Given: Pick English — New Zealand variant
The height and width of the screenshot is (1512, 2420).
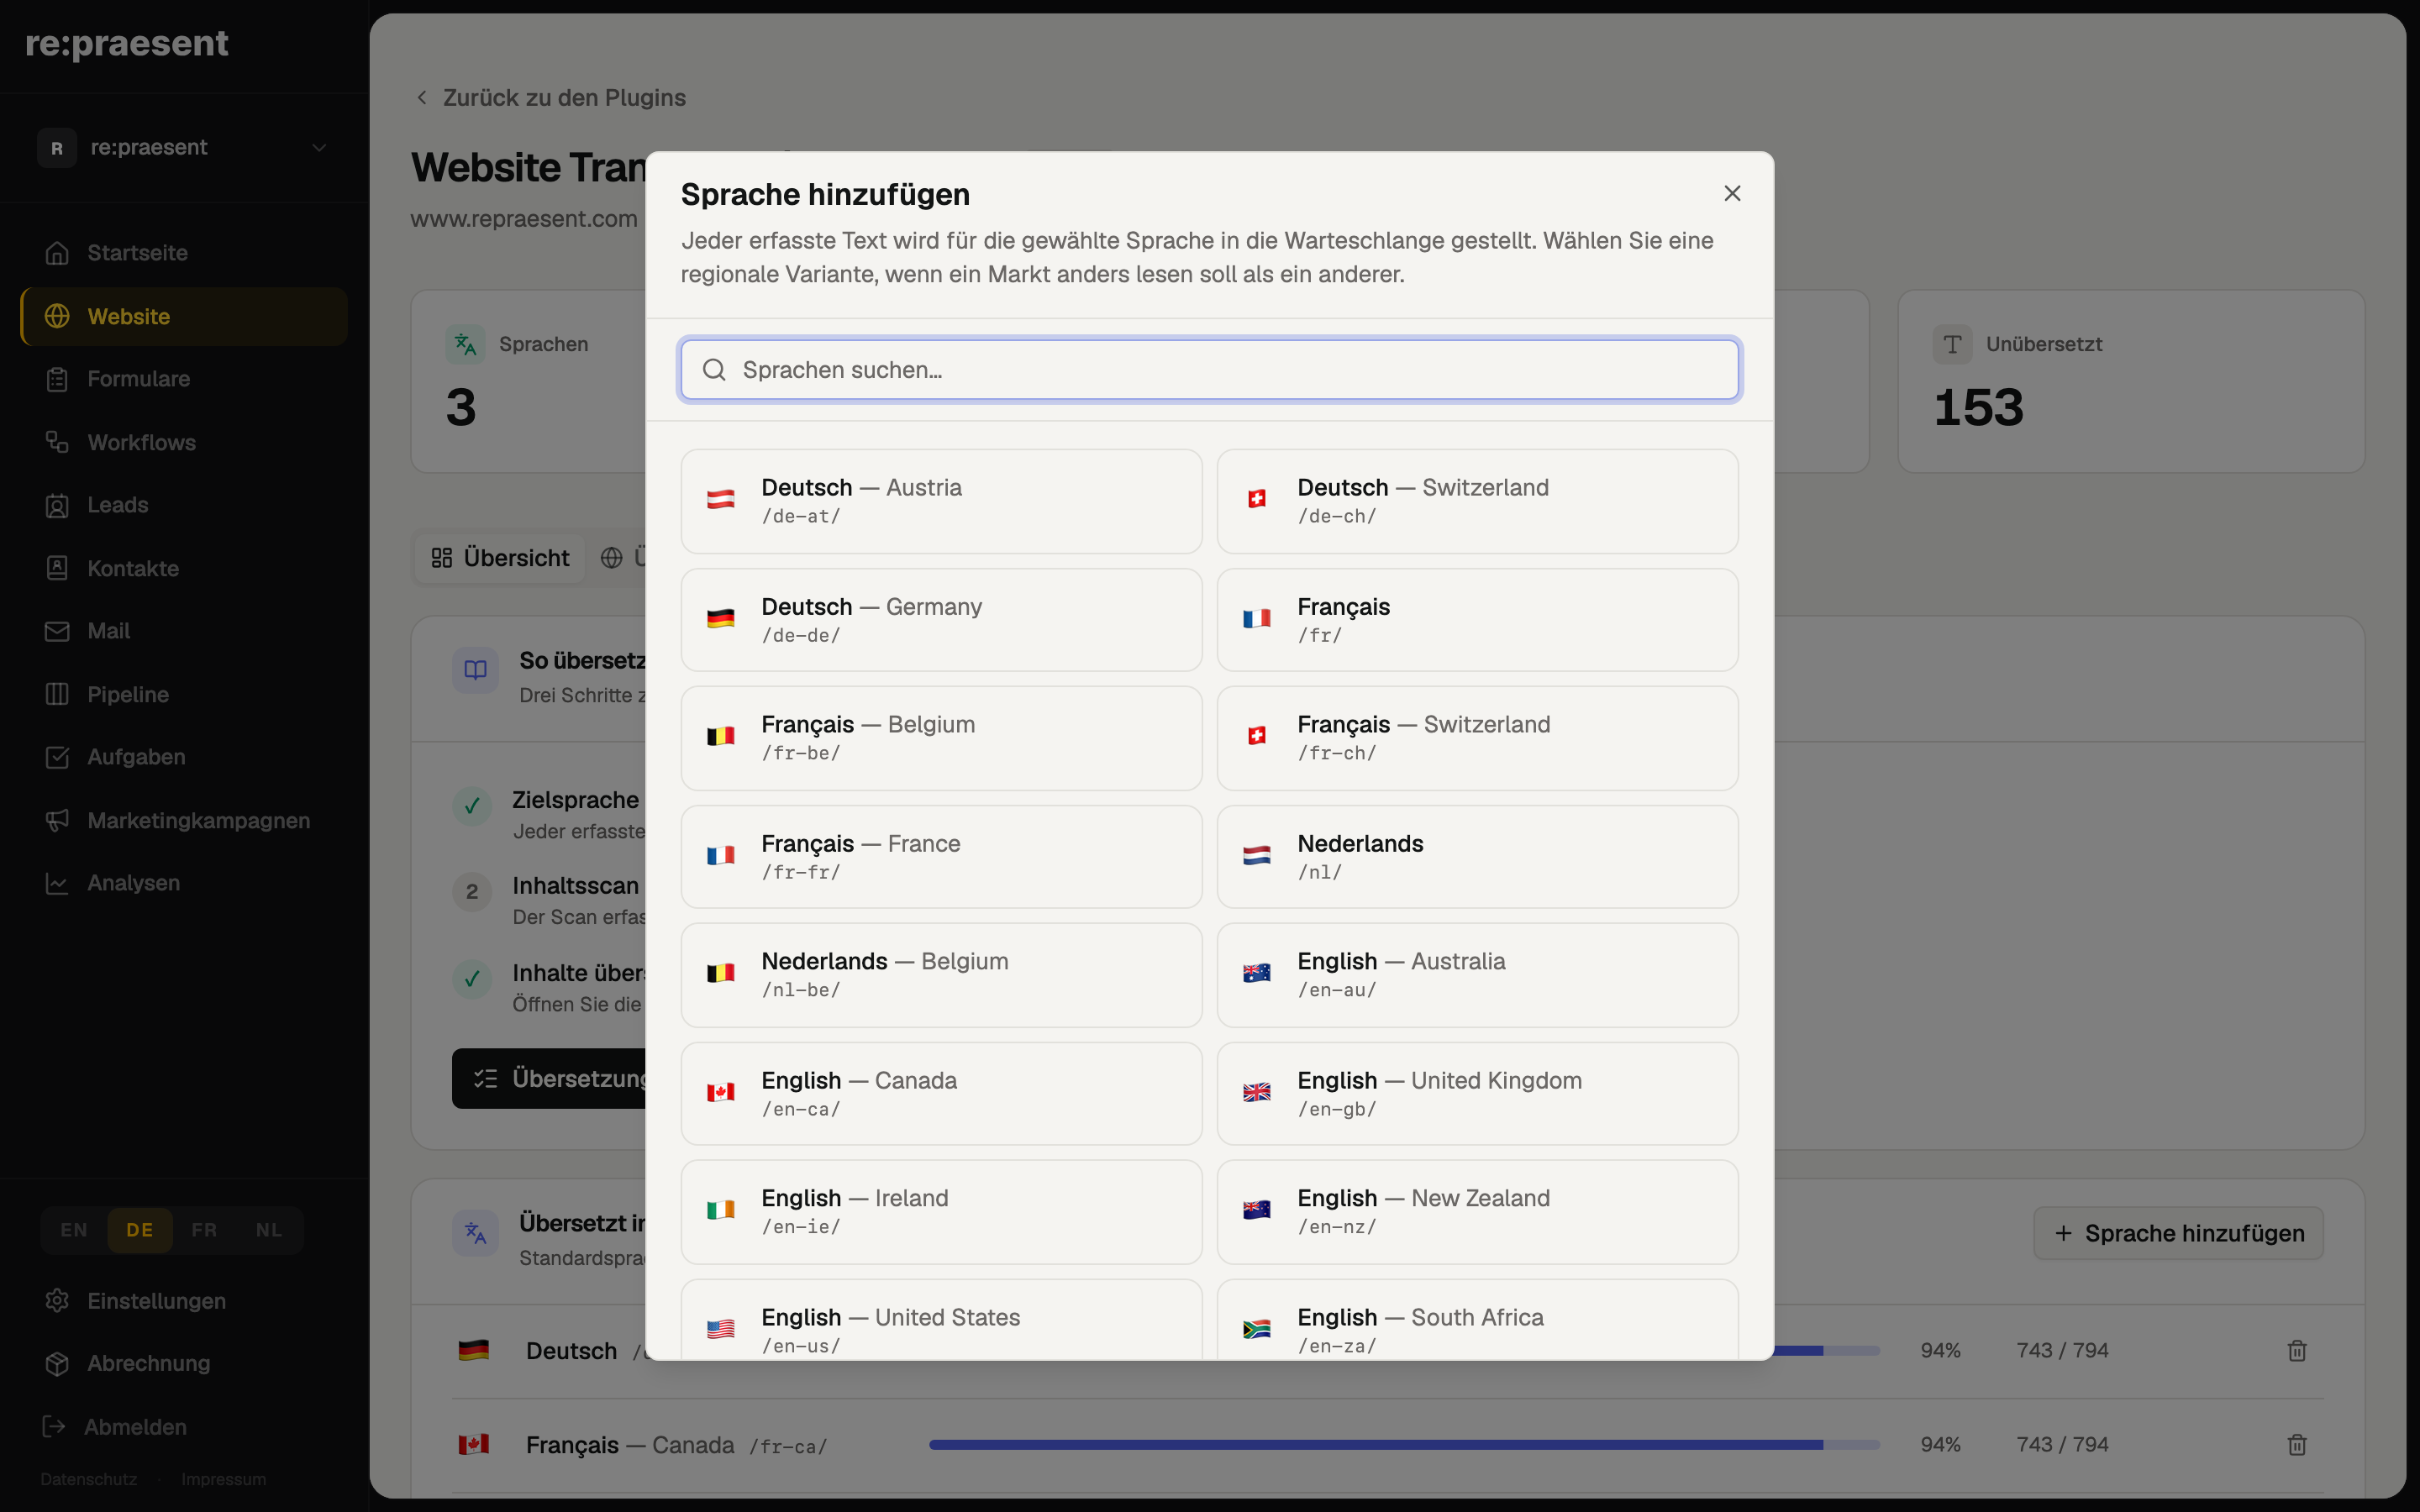Looking at the screenshot, I should pyautogui.click(x=1477, y=1212).
